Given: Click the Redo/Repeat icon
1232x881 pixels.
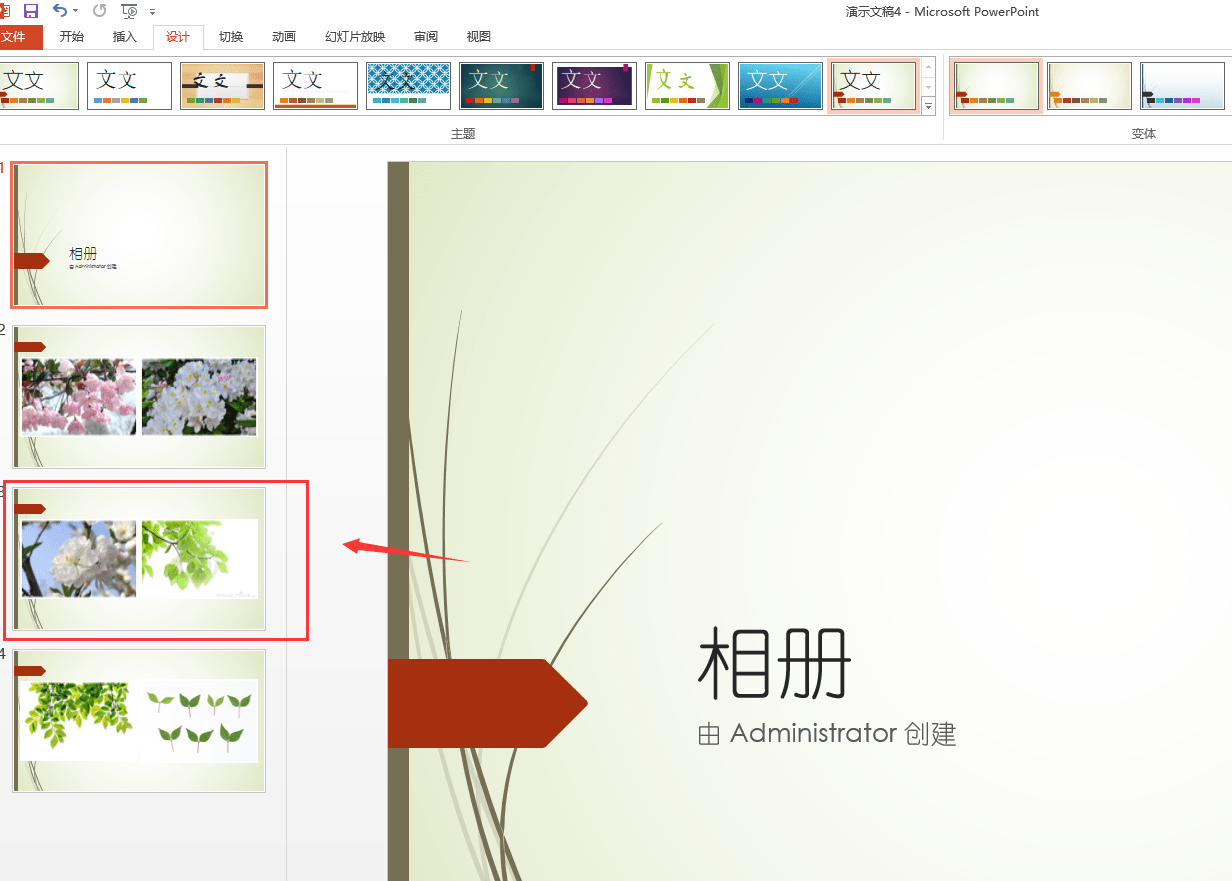Looking at the screenshot, I should (x=99, y=11).
